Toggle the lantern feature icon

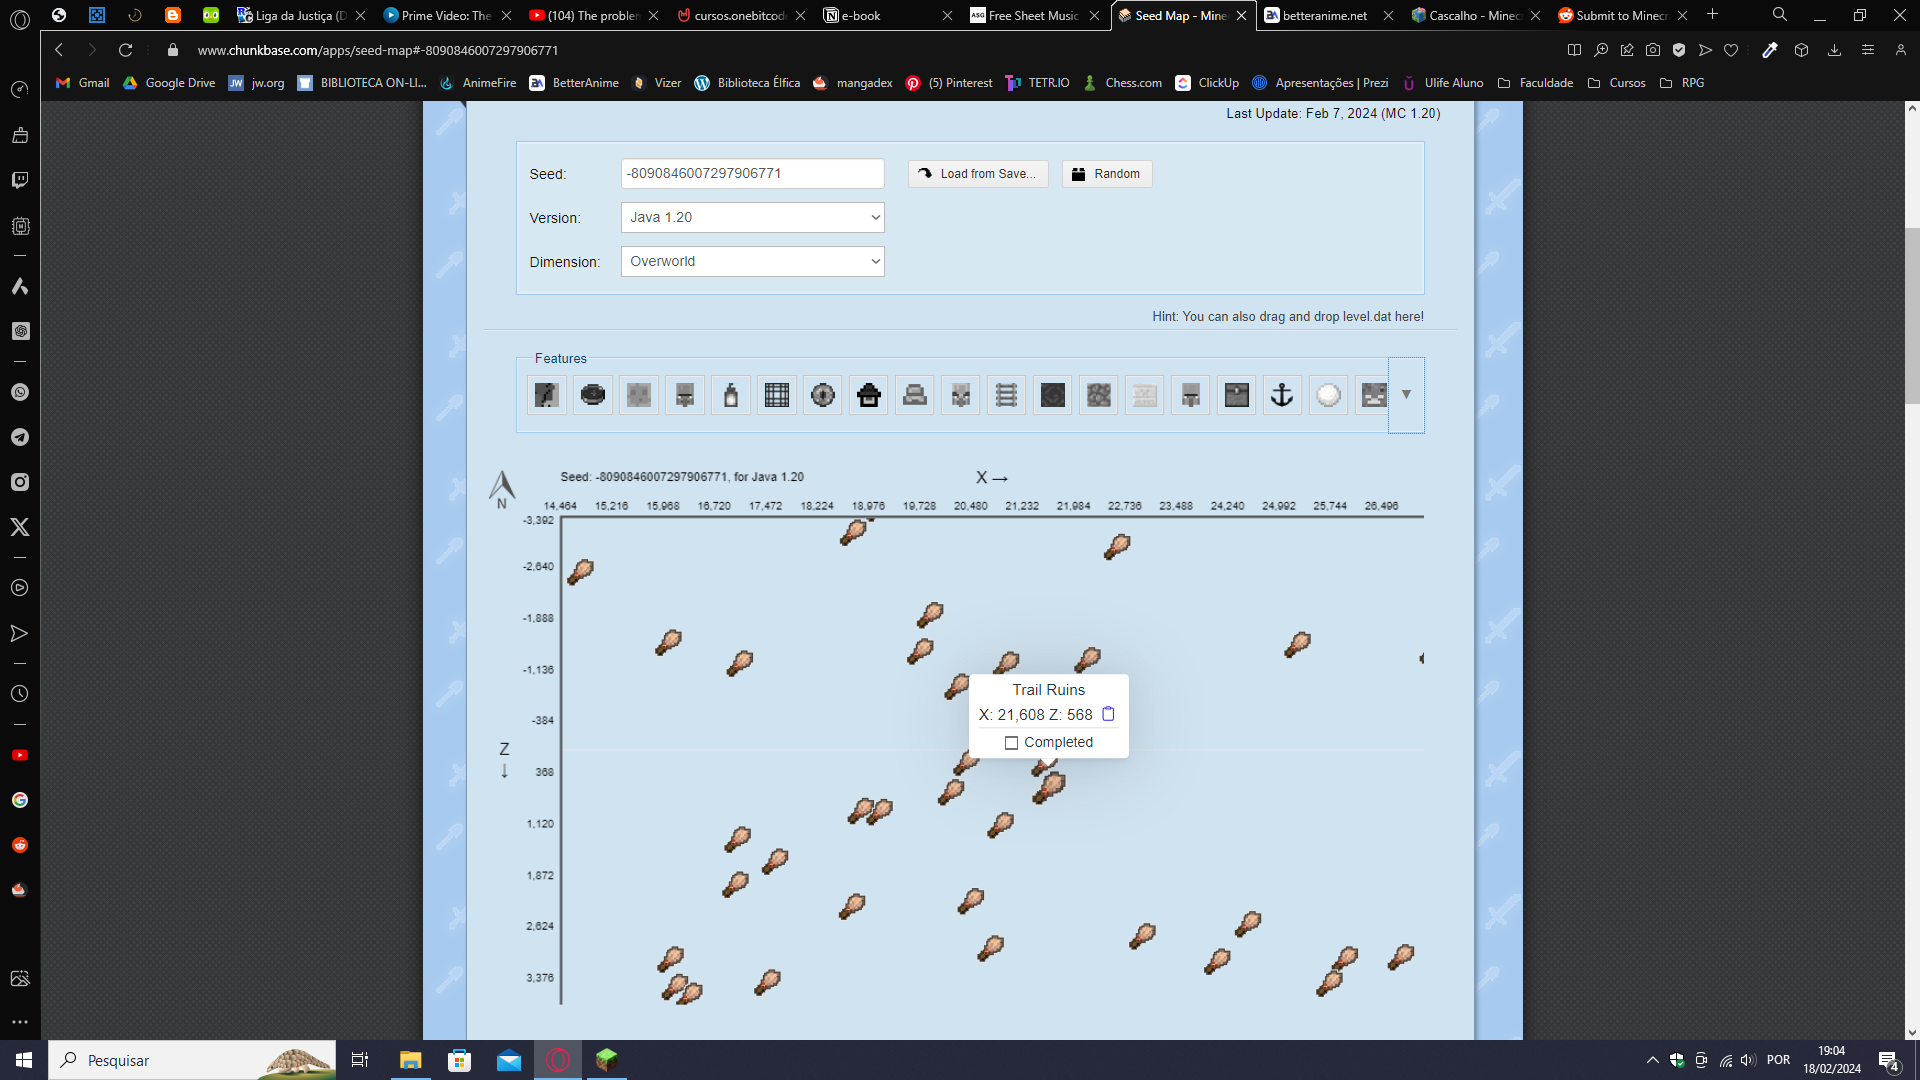point(731,395)
